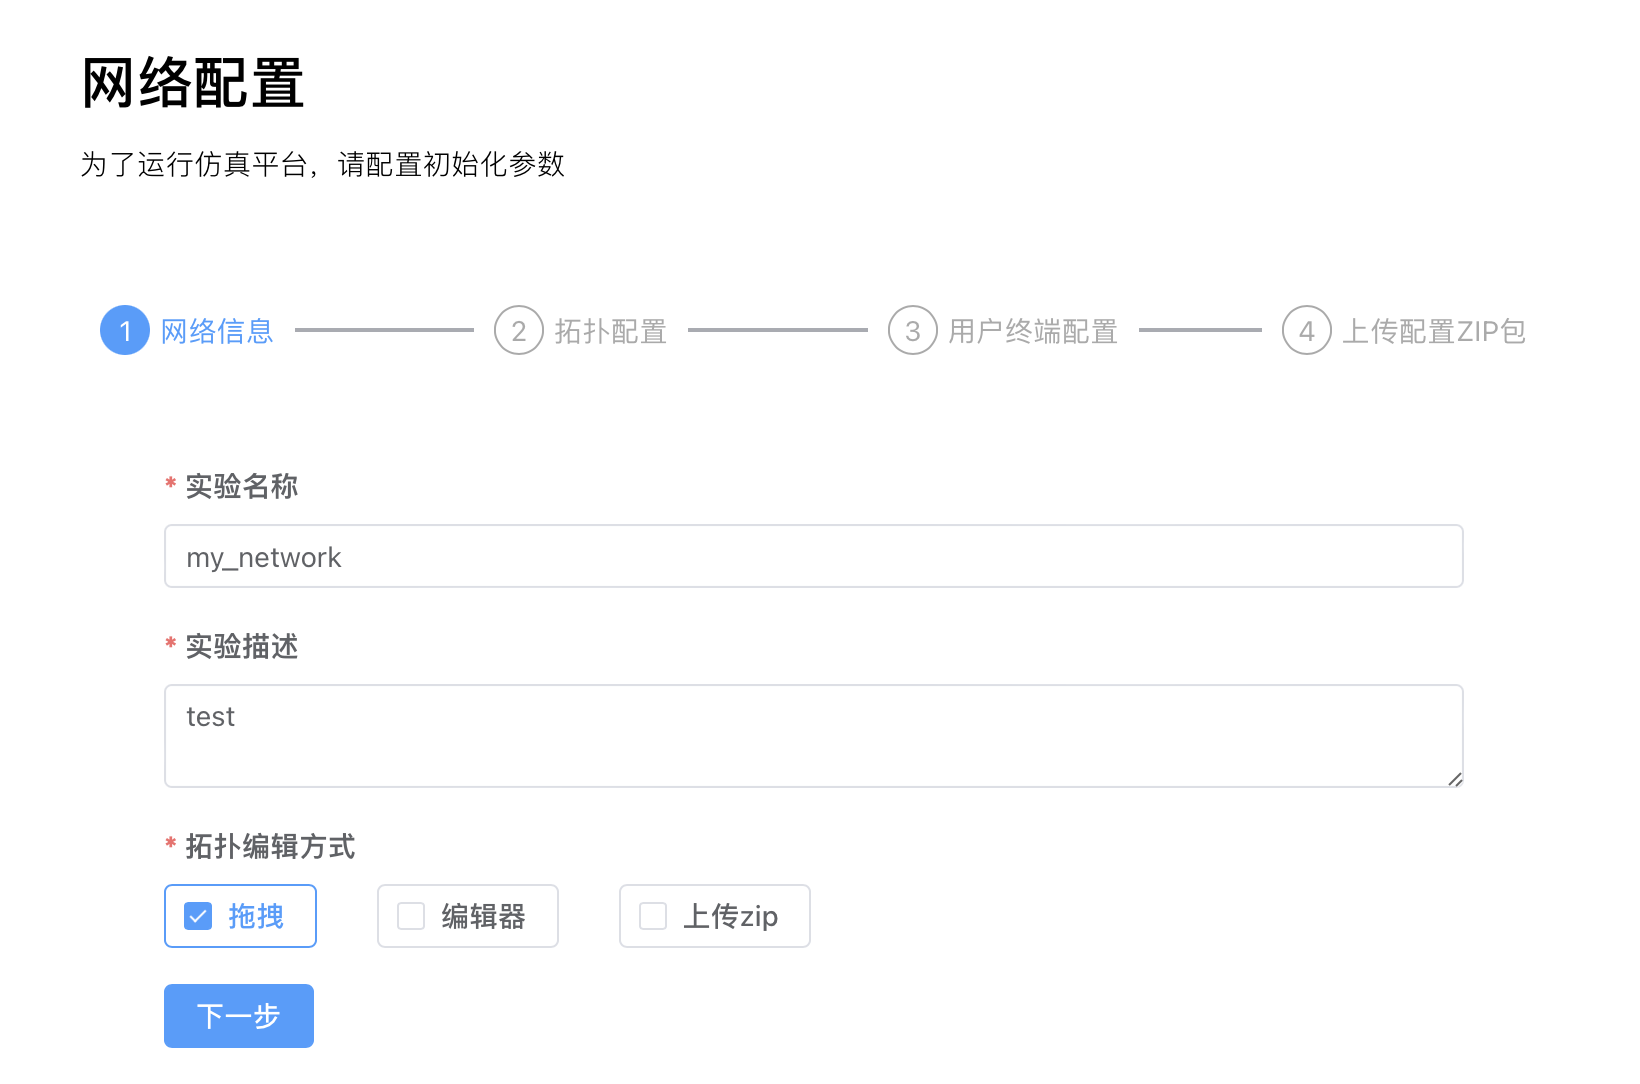
Task: Focus the 实验名称 input field
Action: (813, 556)
